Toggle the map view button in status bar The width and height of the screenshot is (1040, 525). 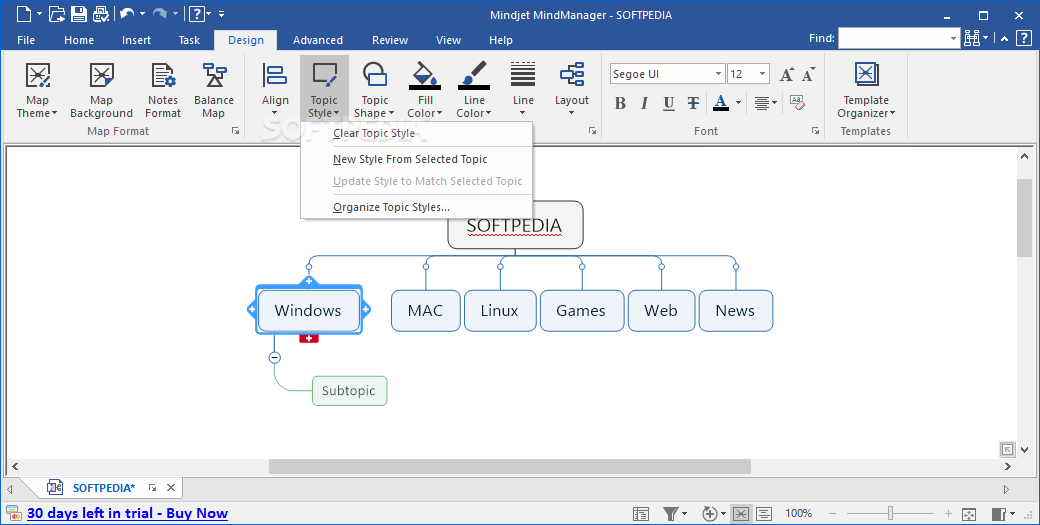click(x=741, y=514)
